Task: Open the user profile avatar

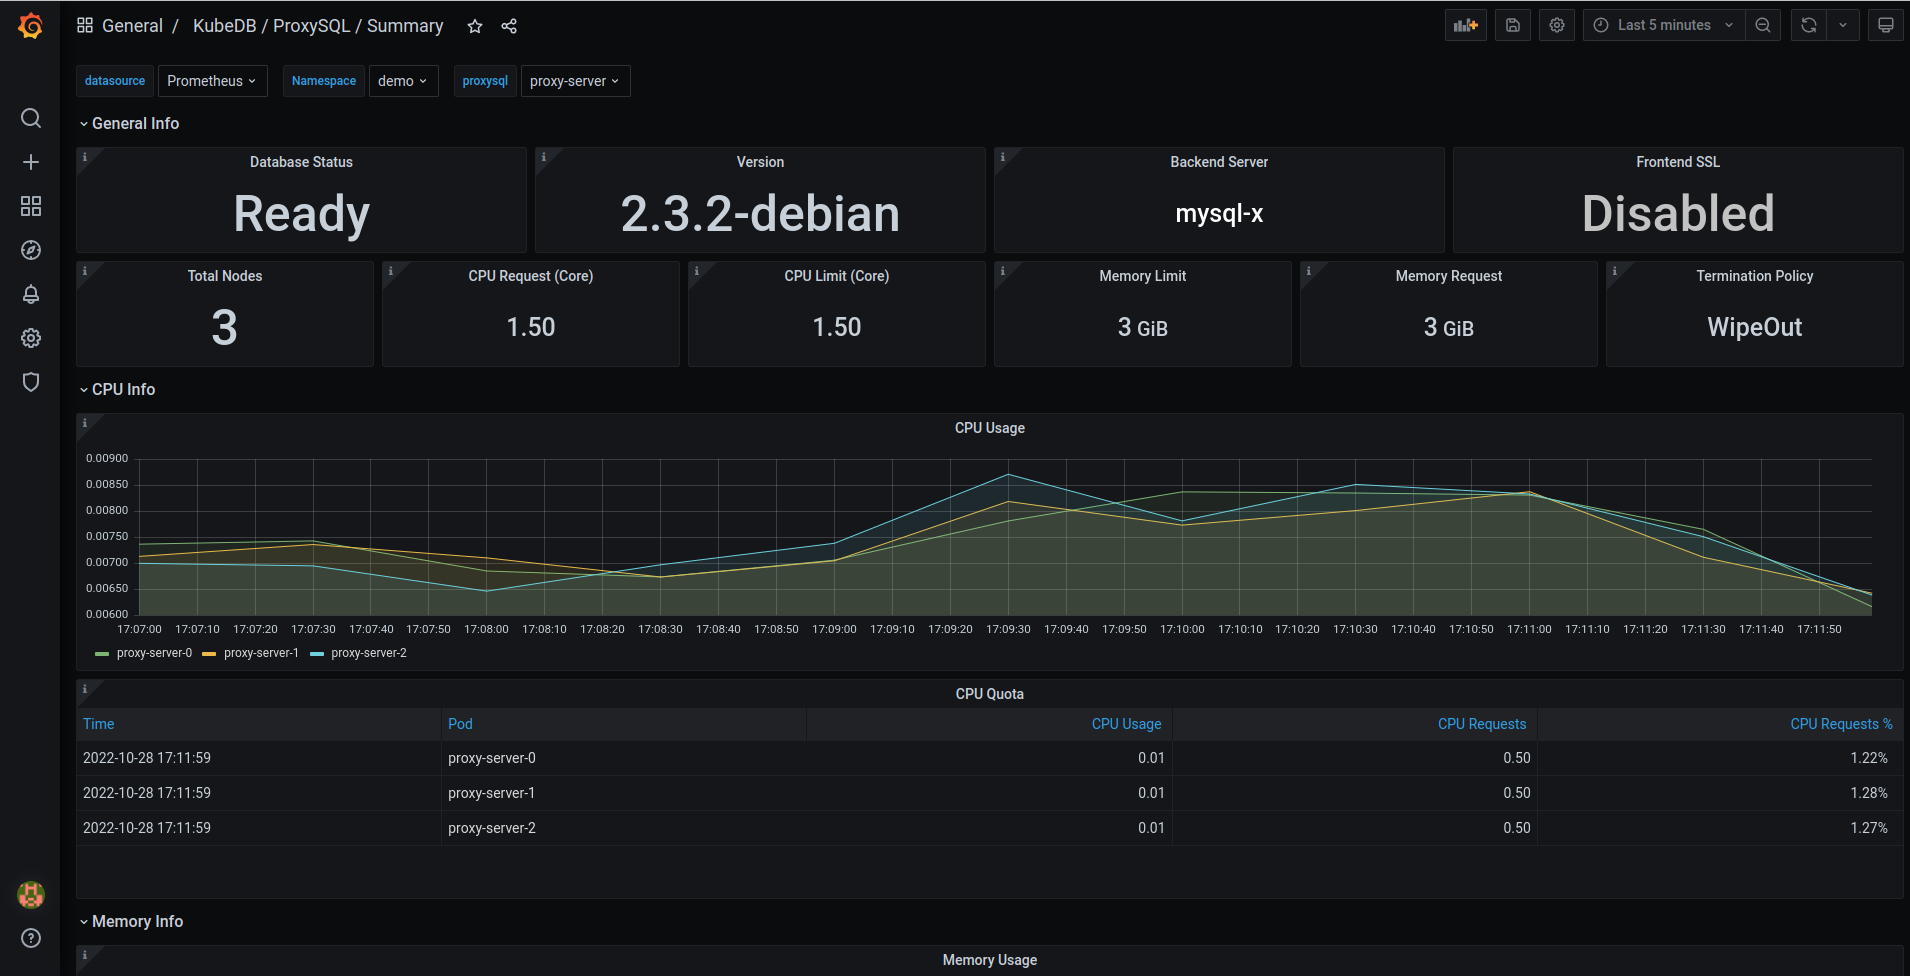Action: [31, 895]
